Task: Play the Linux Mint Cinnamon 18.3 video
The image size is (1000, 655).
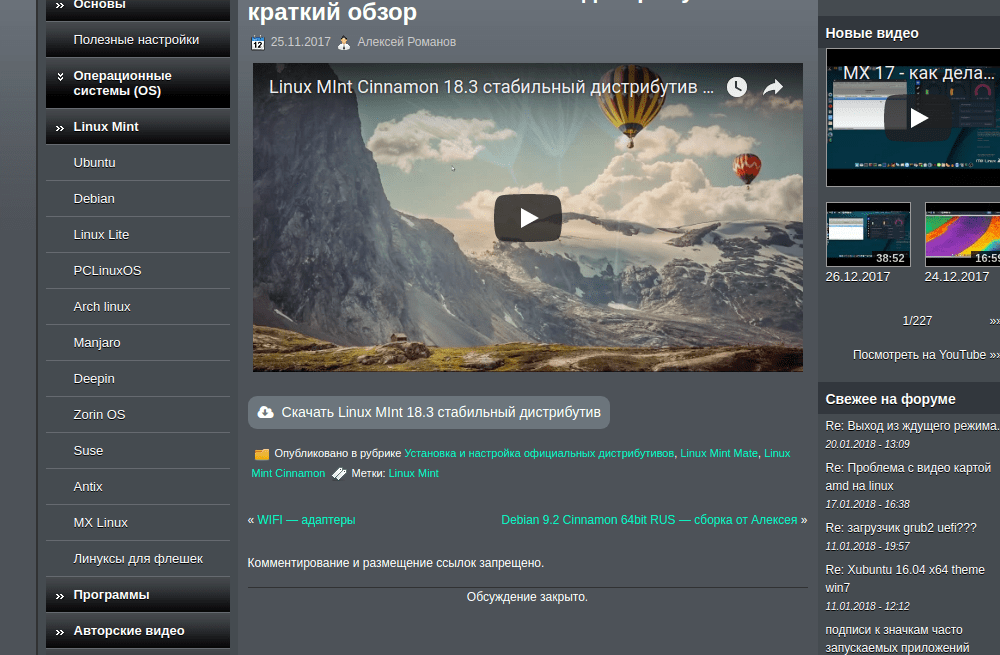Action: 527,218
